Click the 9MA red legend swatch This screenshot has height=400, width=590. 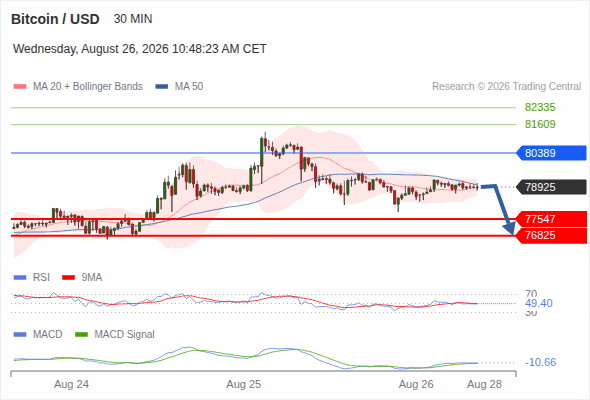click(68, 278)
